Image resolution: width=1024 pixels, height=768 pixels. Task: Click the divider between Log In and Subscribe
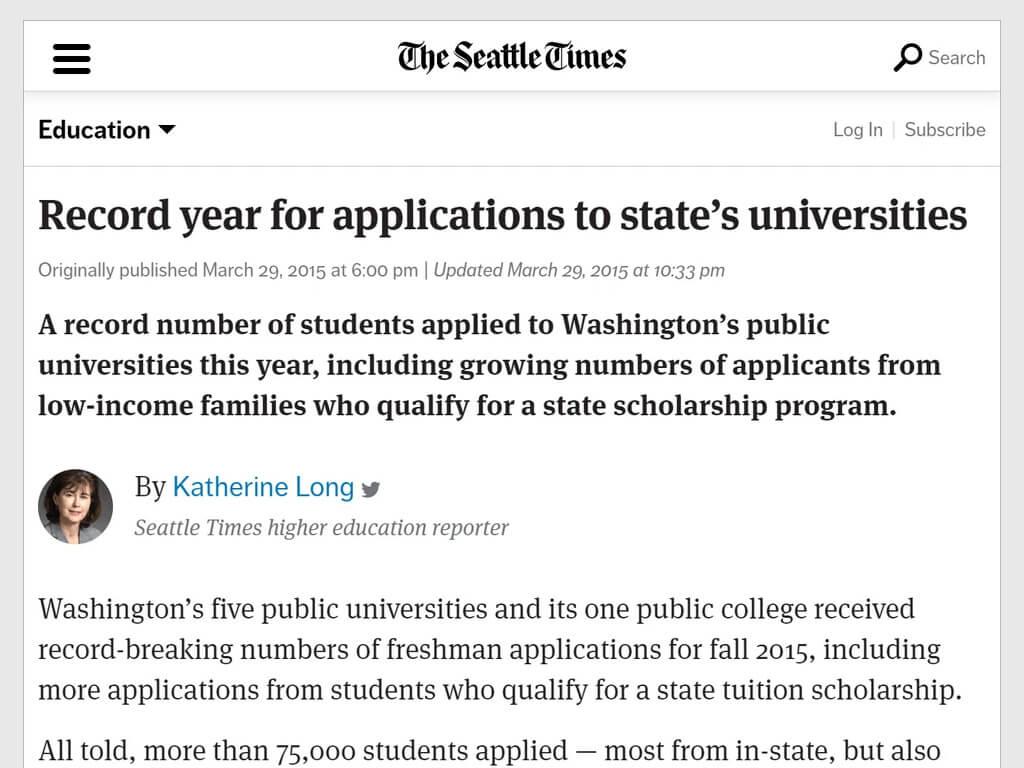coord(893,130)
